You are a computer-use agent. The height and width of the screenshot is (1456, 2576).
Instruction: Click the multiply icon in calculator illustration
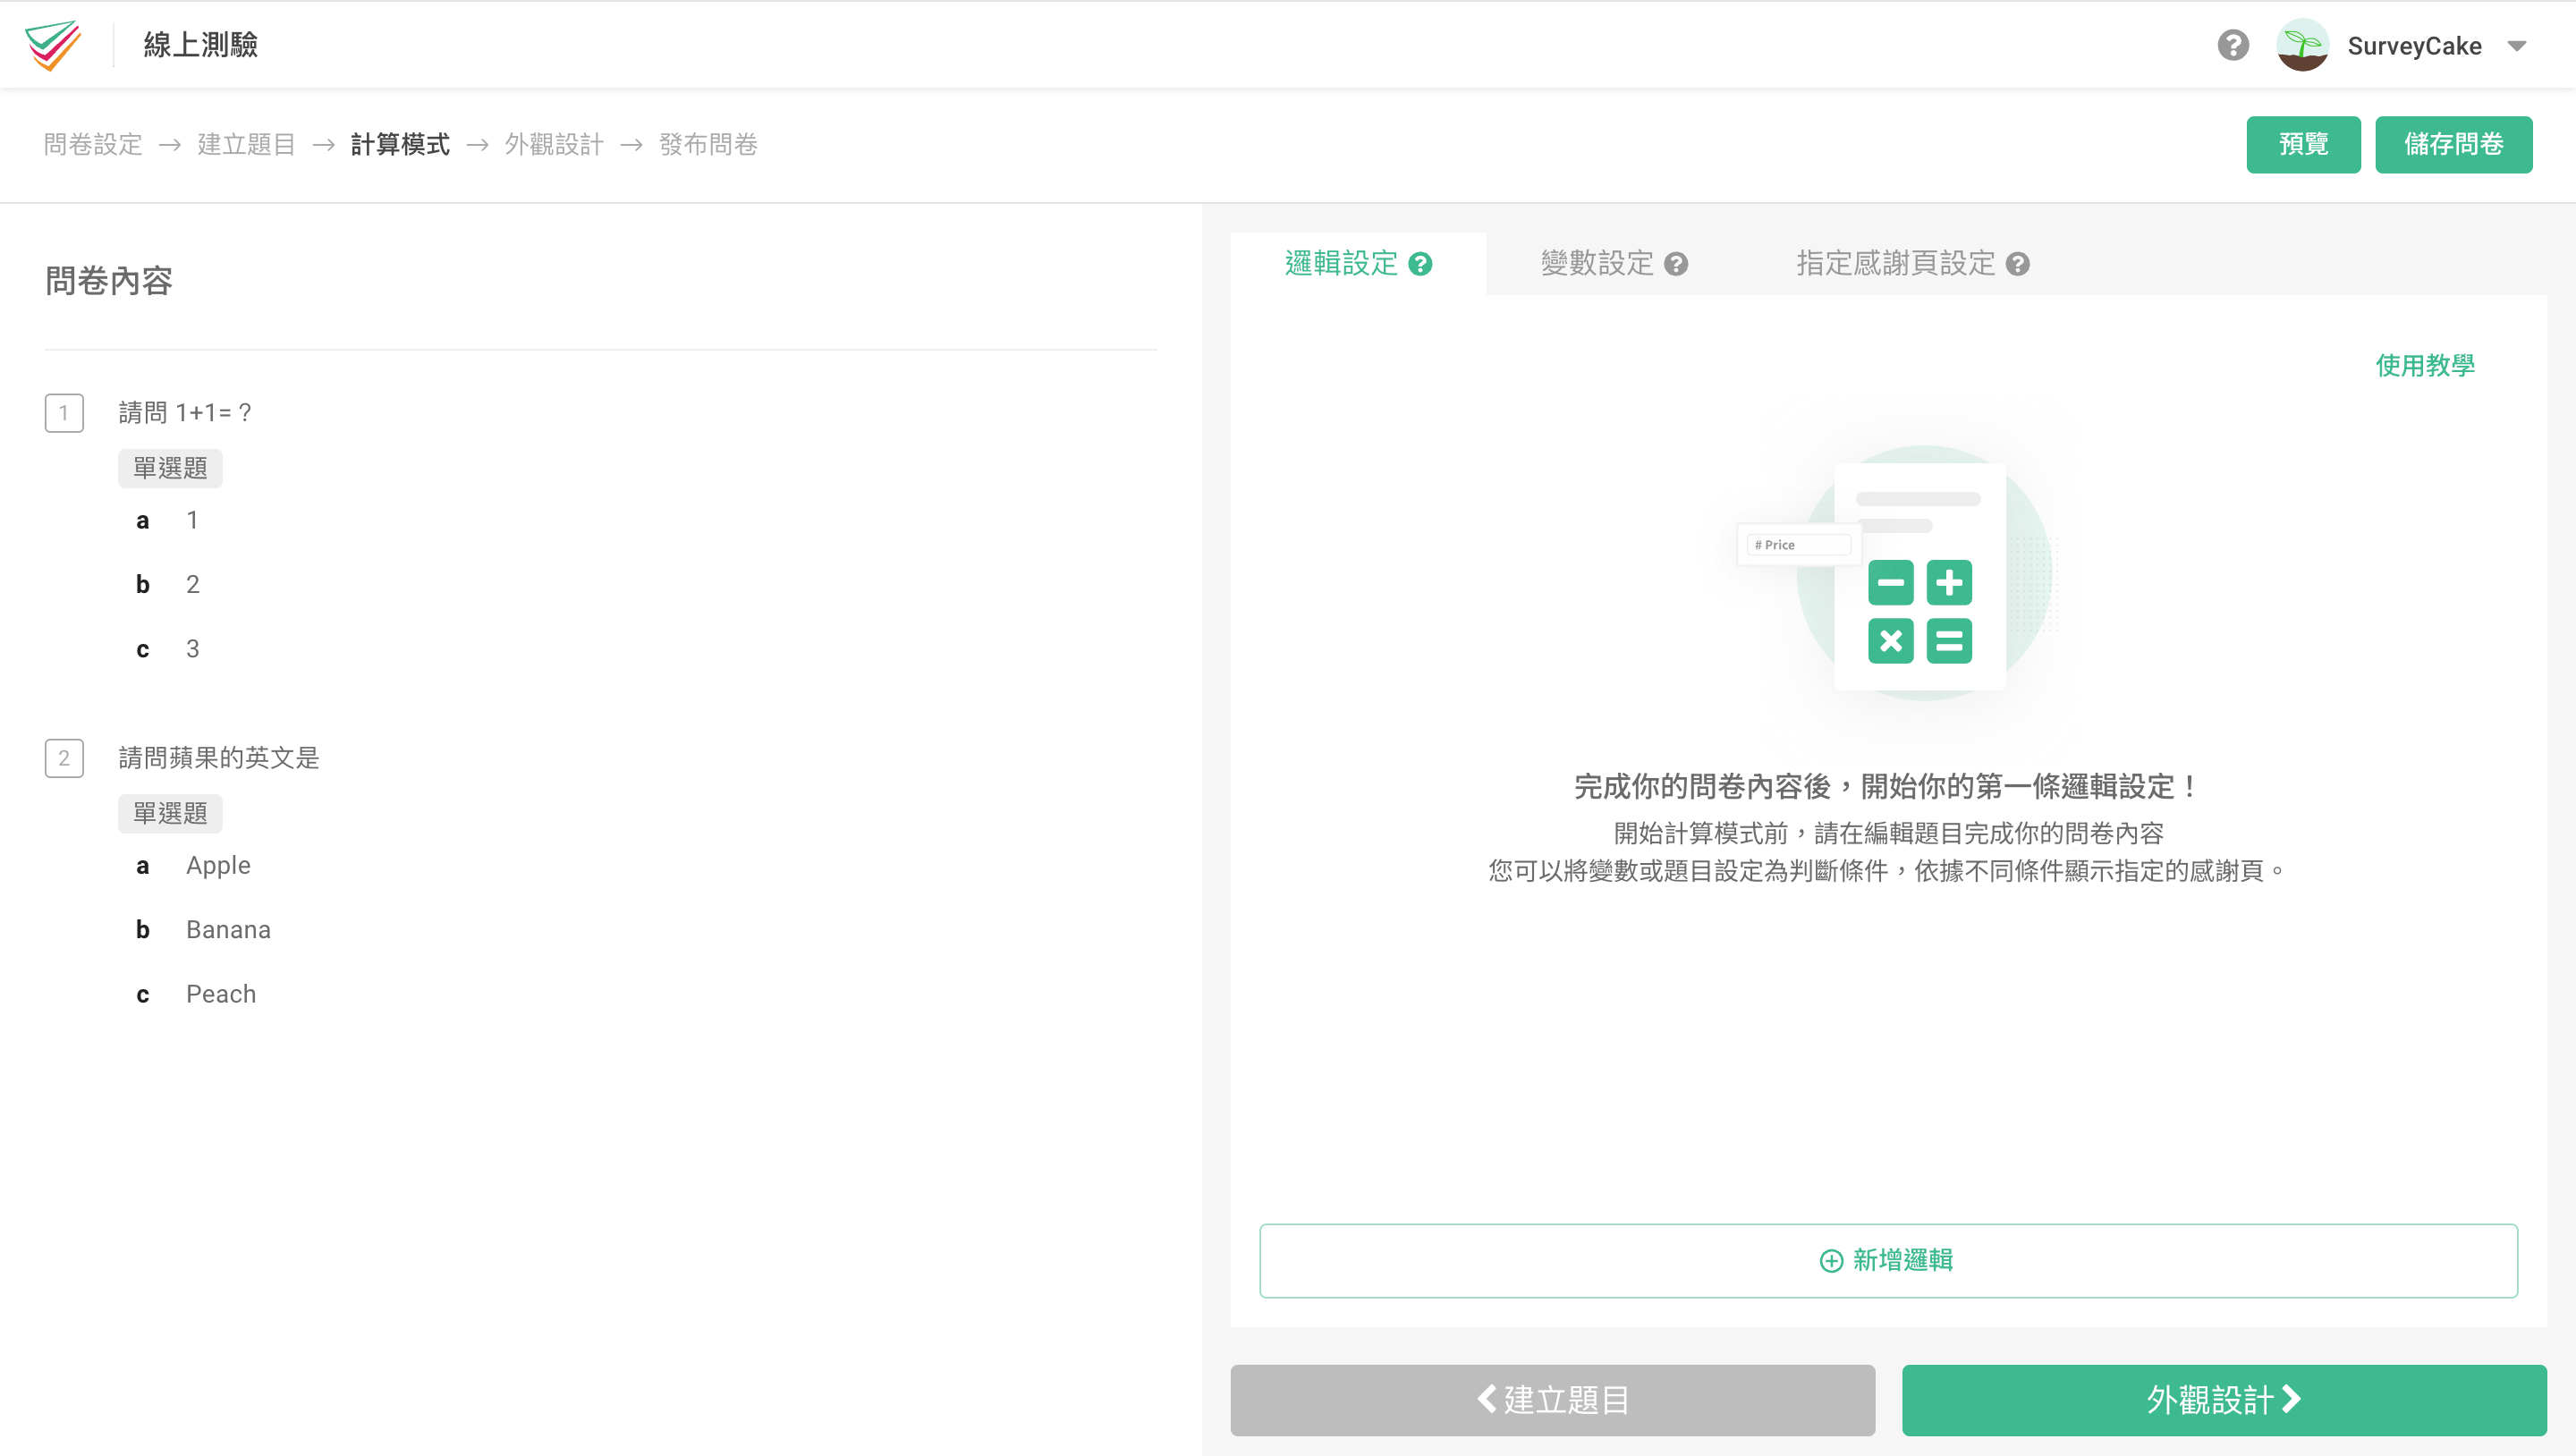tap(1890, 641)
